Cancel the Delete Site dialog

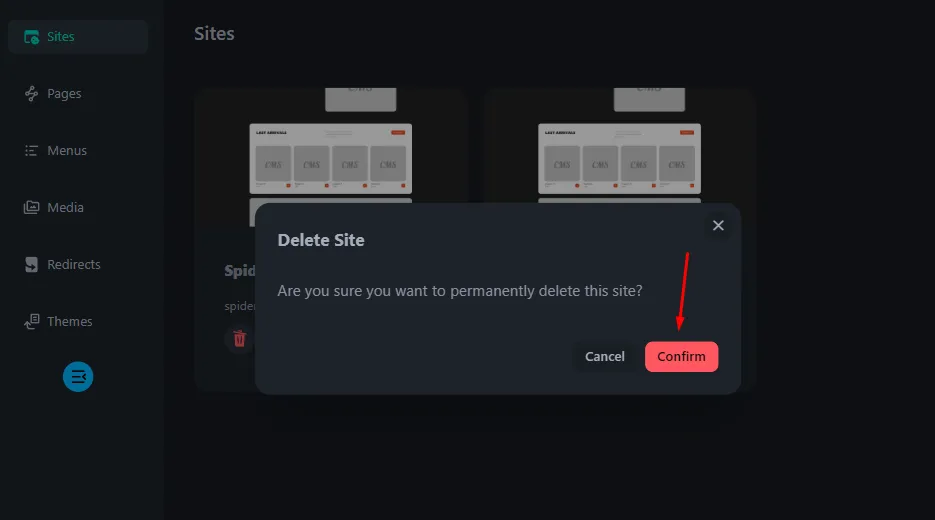[x=605, y=357]
